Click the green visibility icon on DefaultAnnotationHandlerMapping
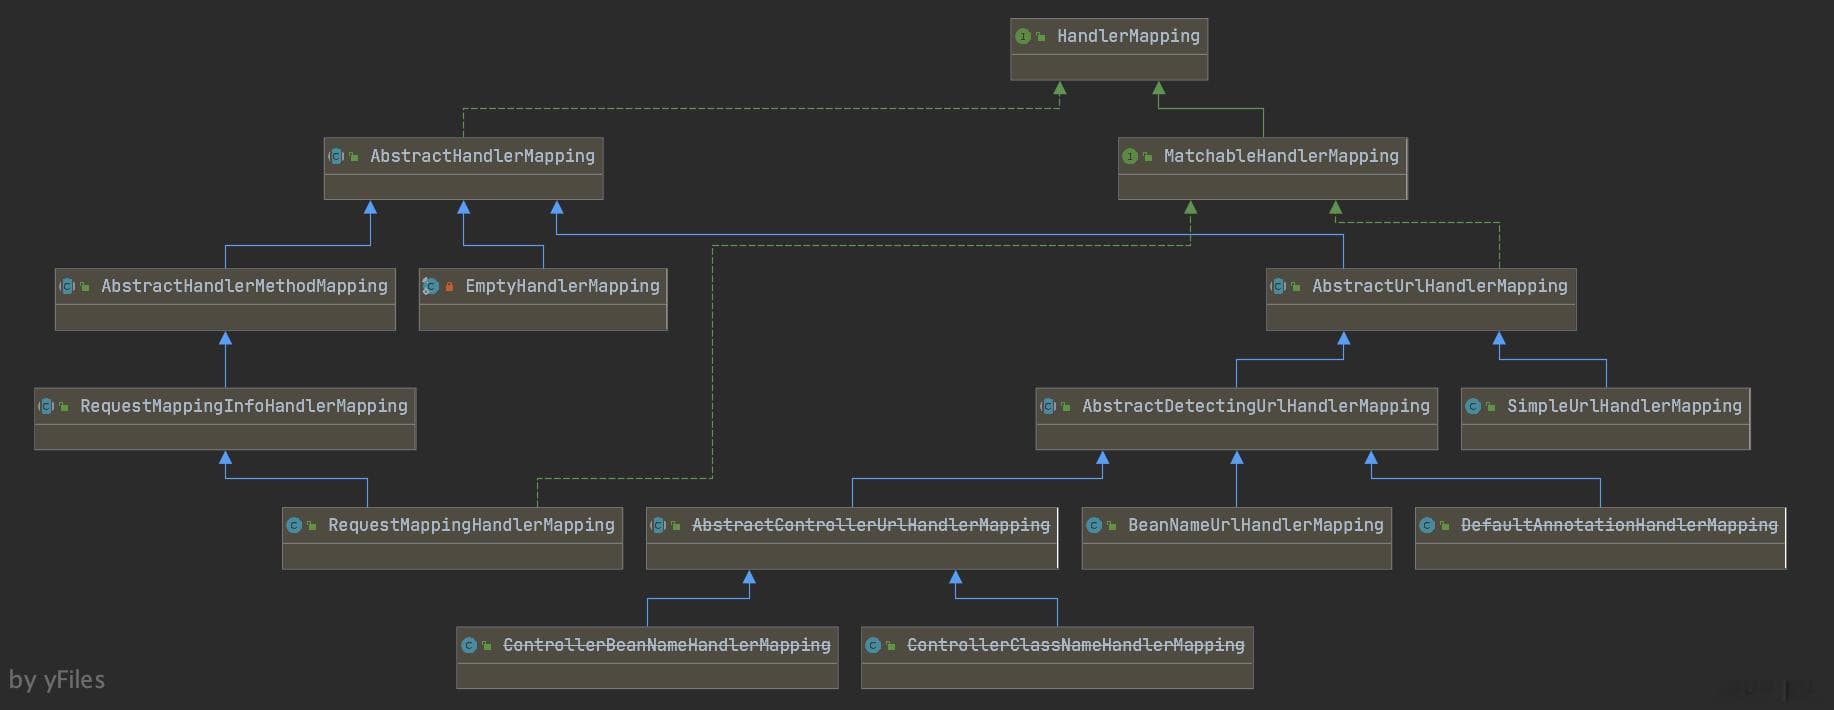1834x710 pixels. coord(1445,526)
